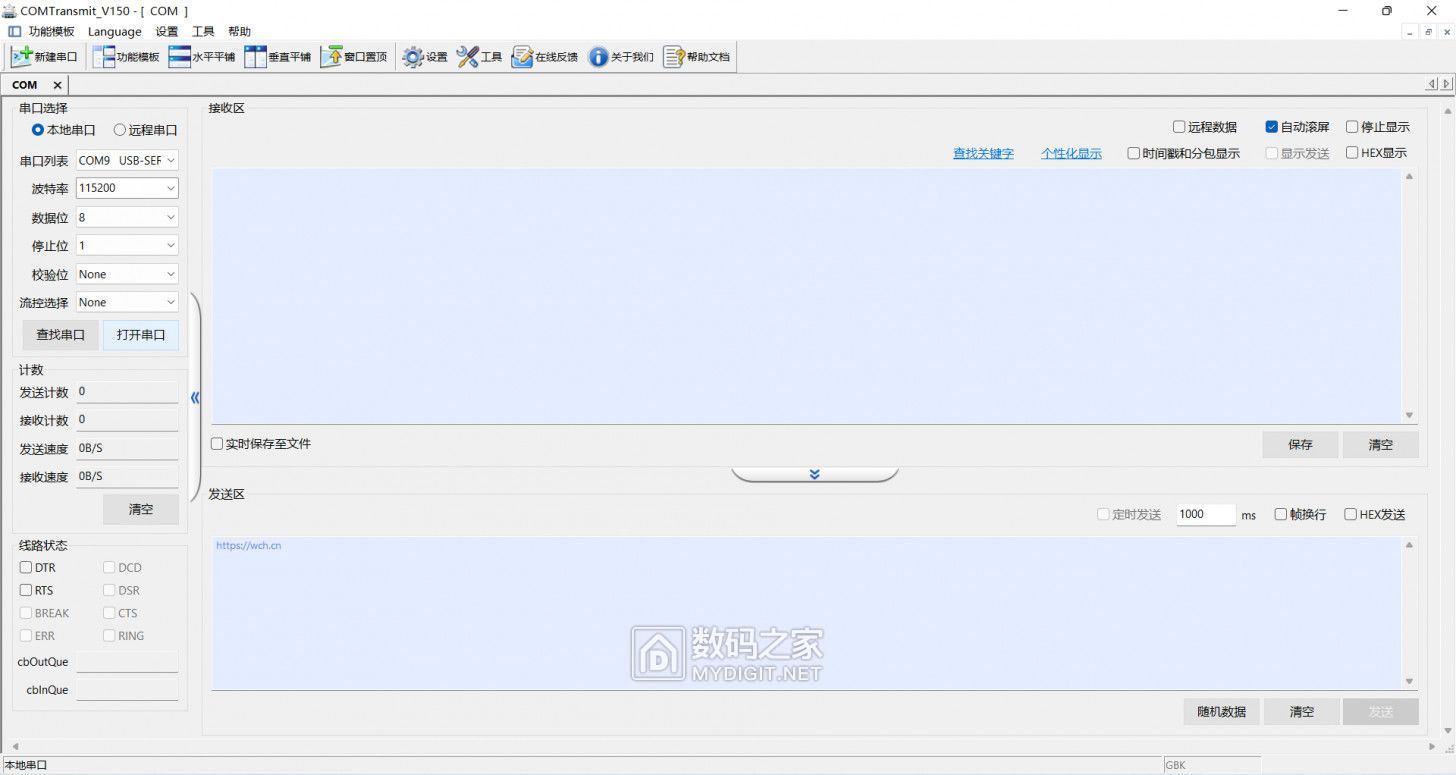1456x775 pixels.
Task: Open the 查找关键字 link
Action: click(x=983, y=154)
